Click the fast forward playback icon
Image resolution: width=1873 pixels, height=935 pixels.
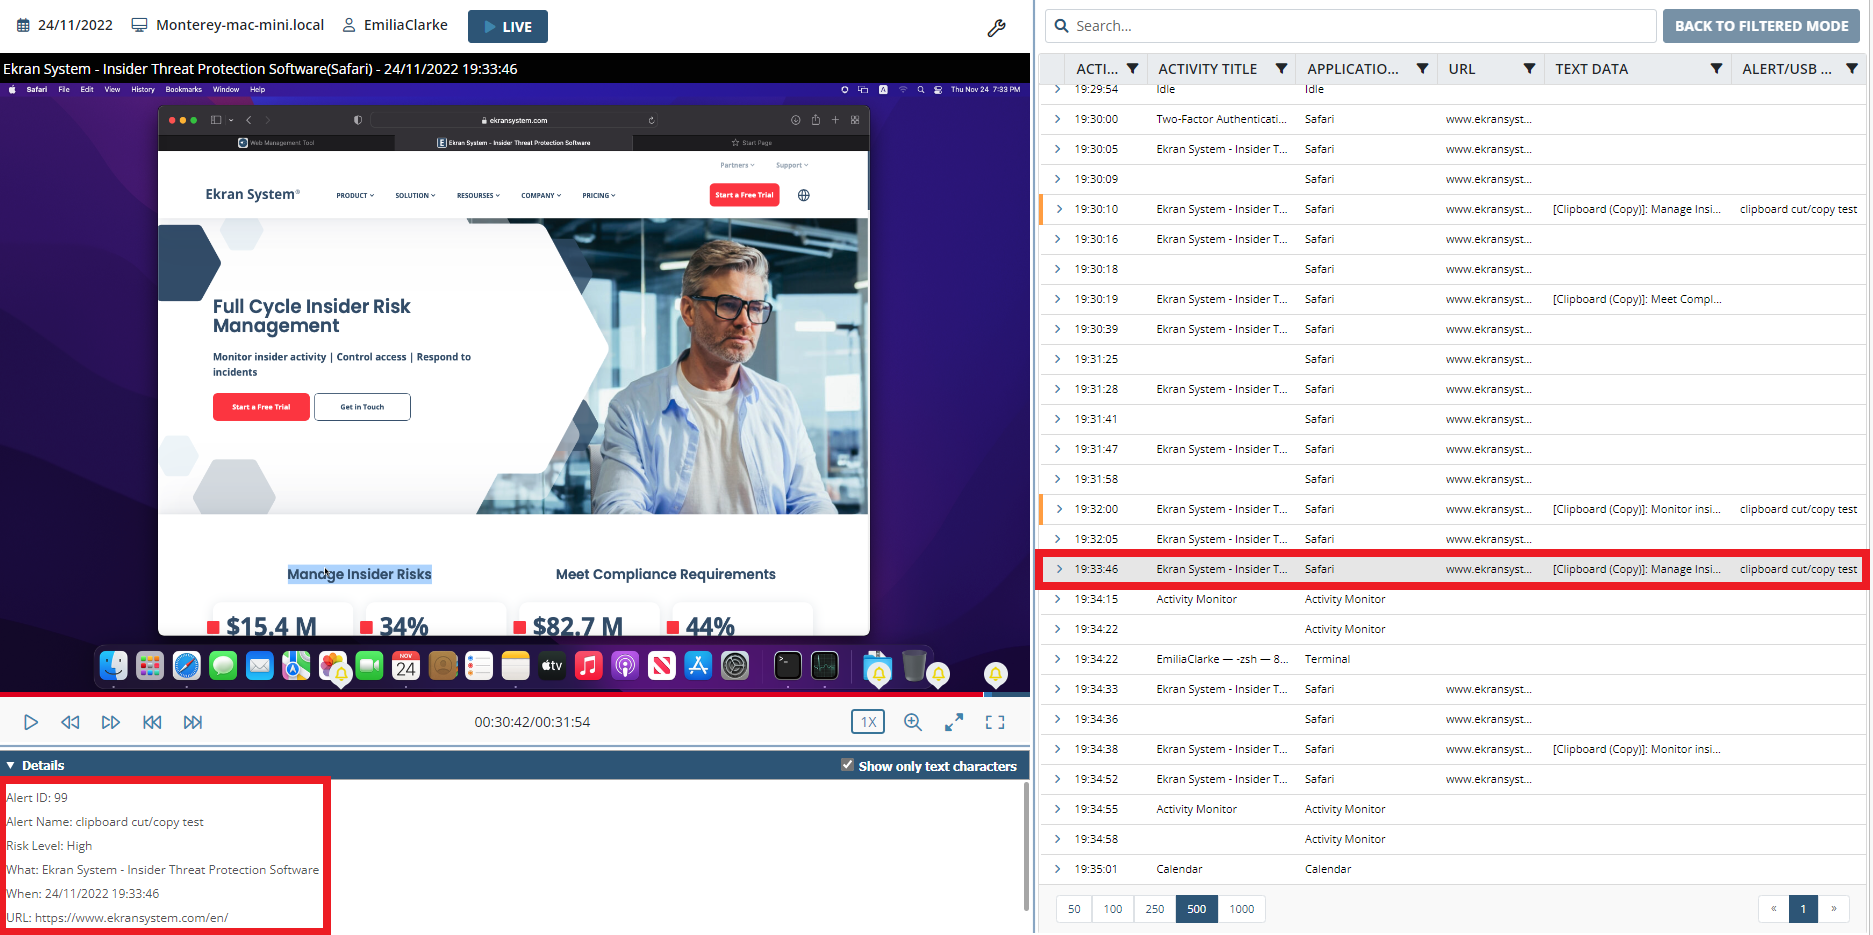tap(111, 722)
